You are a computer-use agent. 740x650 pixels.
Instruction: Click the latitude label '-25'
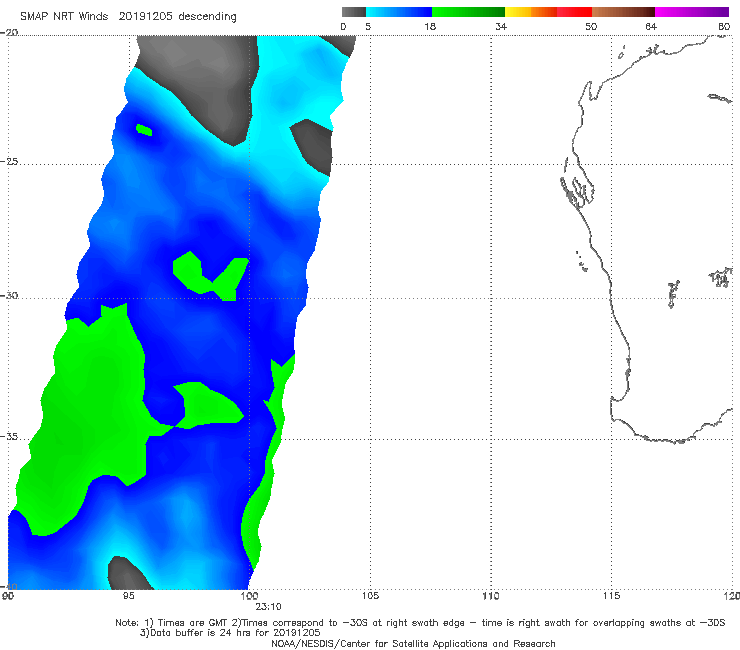(10, 161)
